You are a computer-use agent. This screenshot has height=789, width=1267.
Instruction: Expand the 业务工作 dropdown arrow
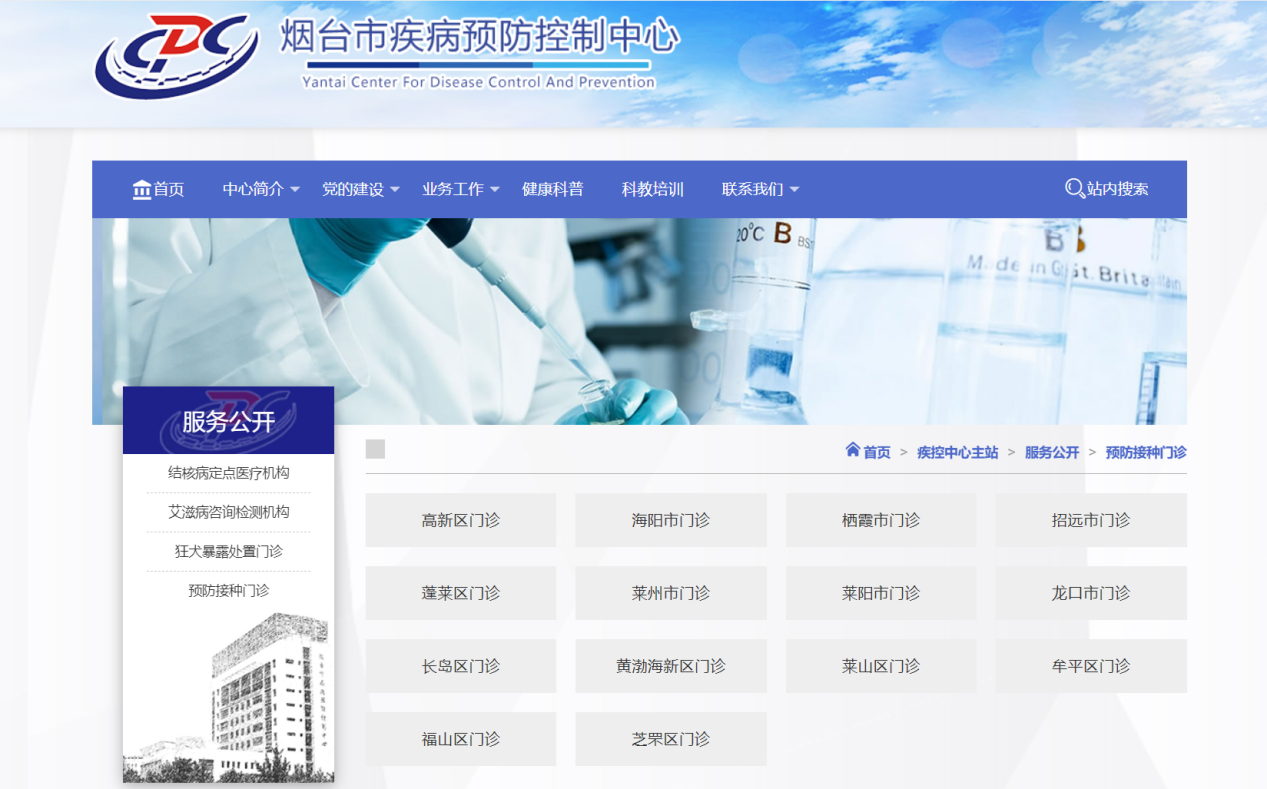[495, 190]
